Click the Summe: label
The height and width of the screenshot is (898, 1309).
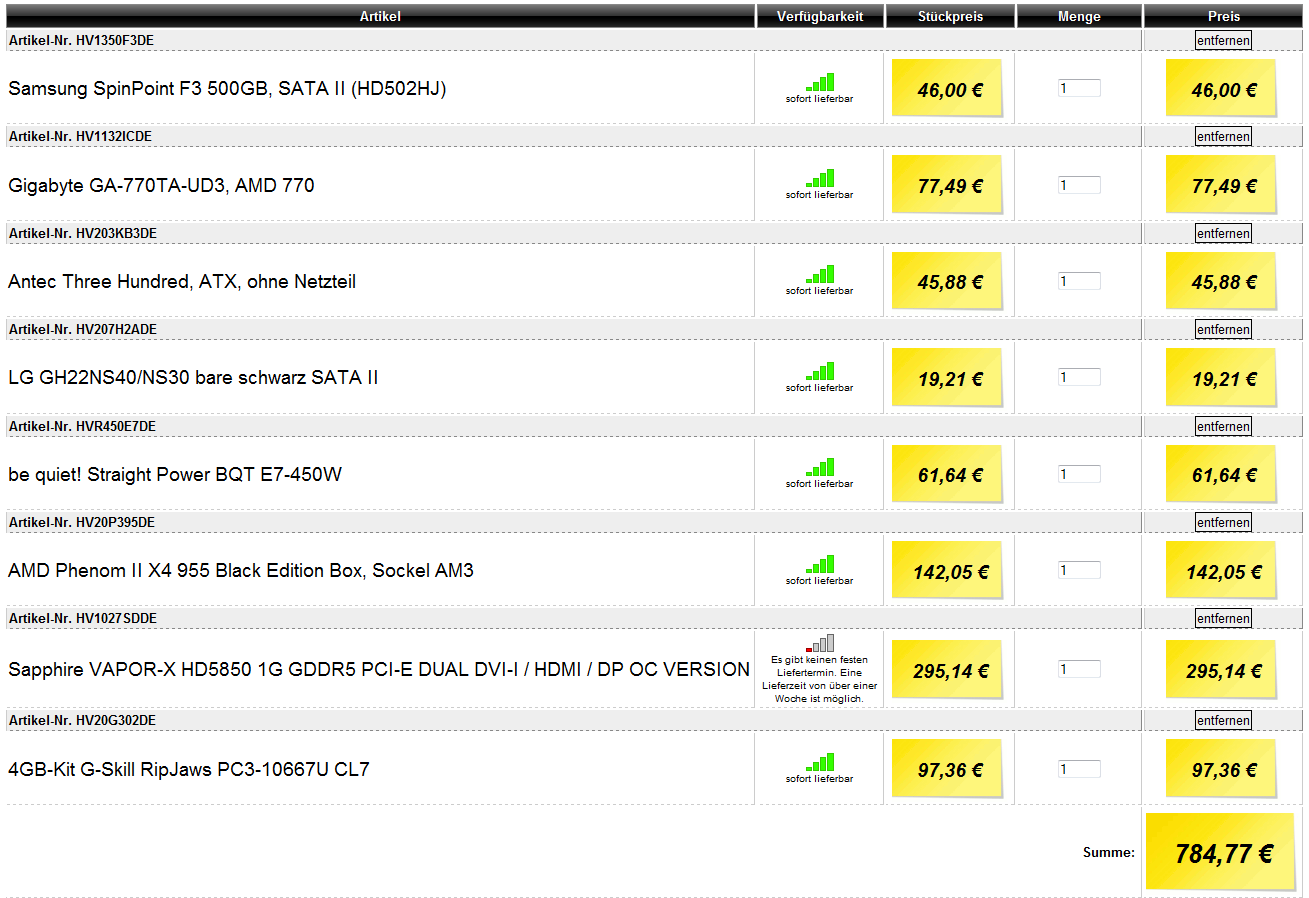coord(1109,853)
